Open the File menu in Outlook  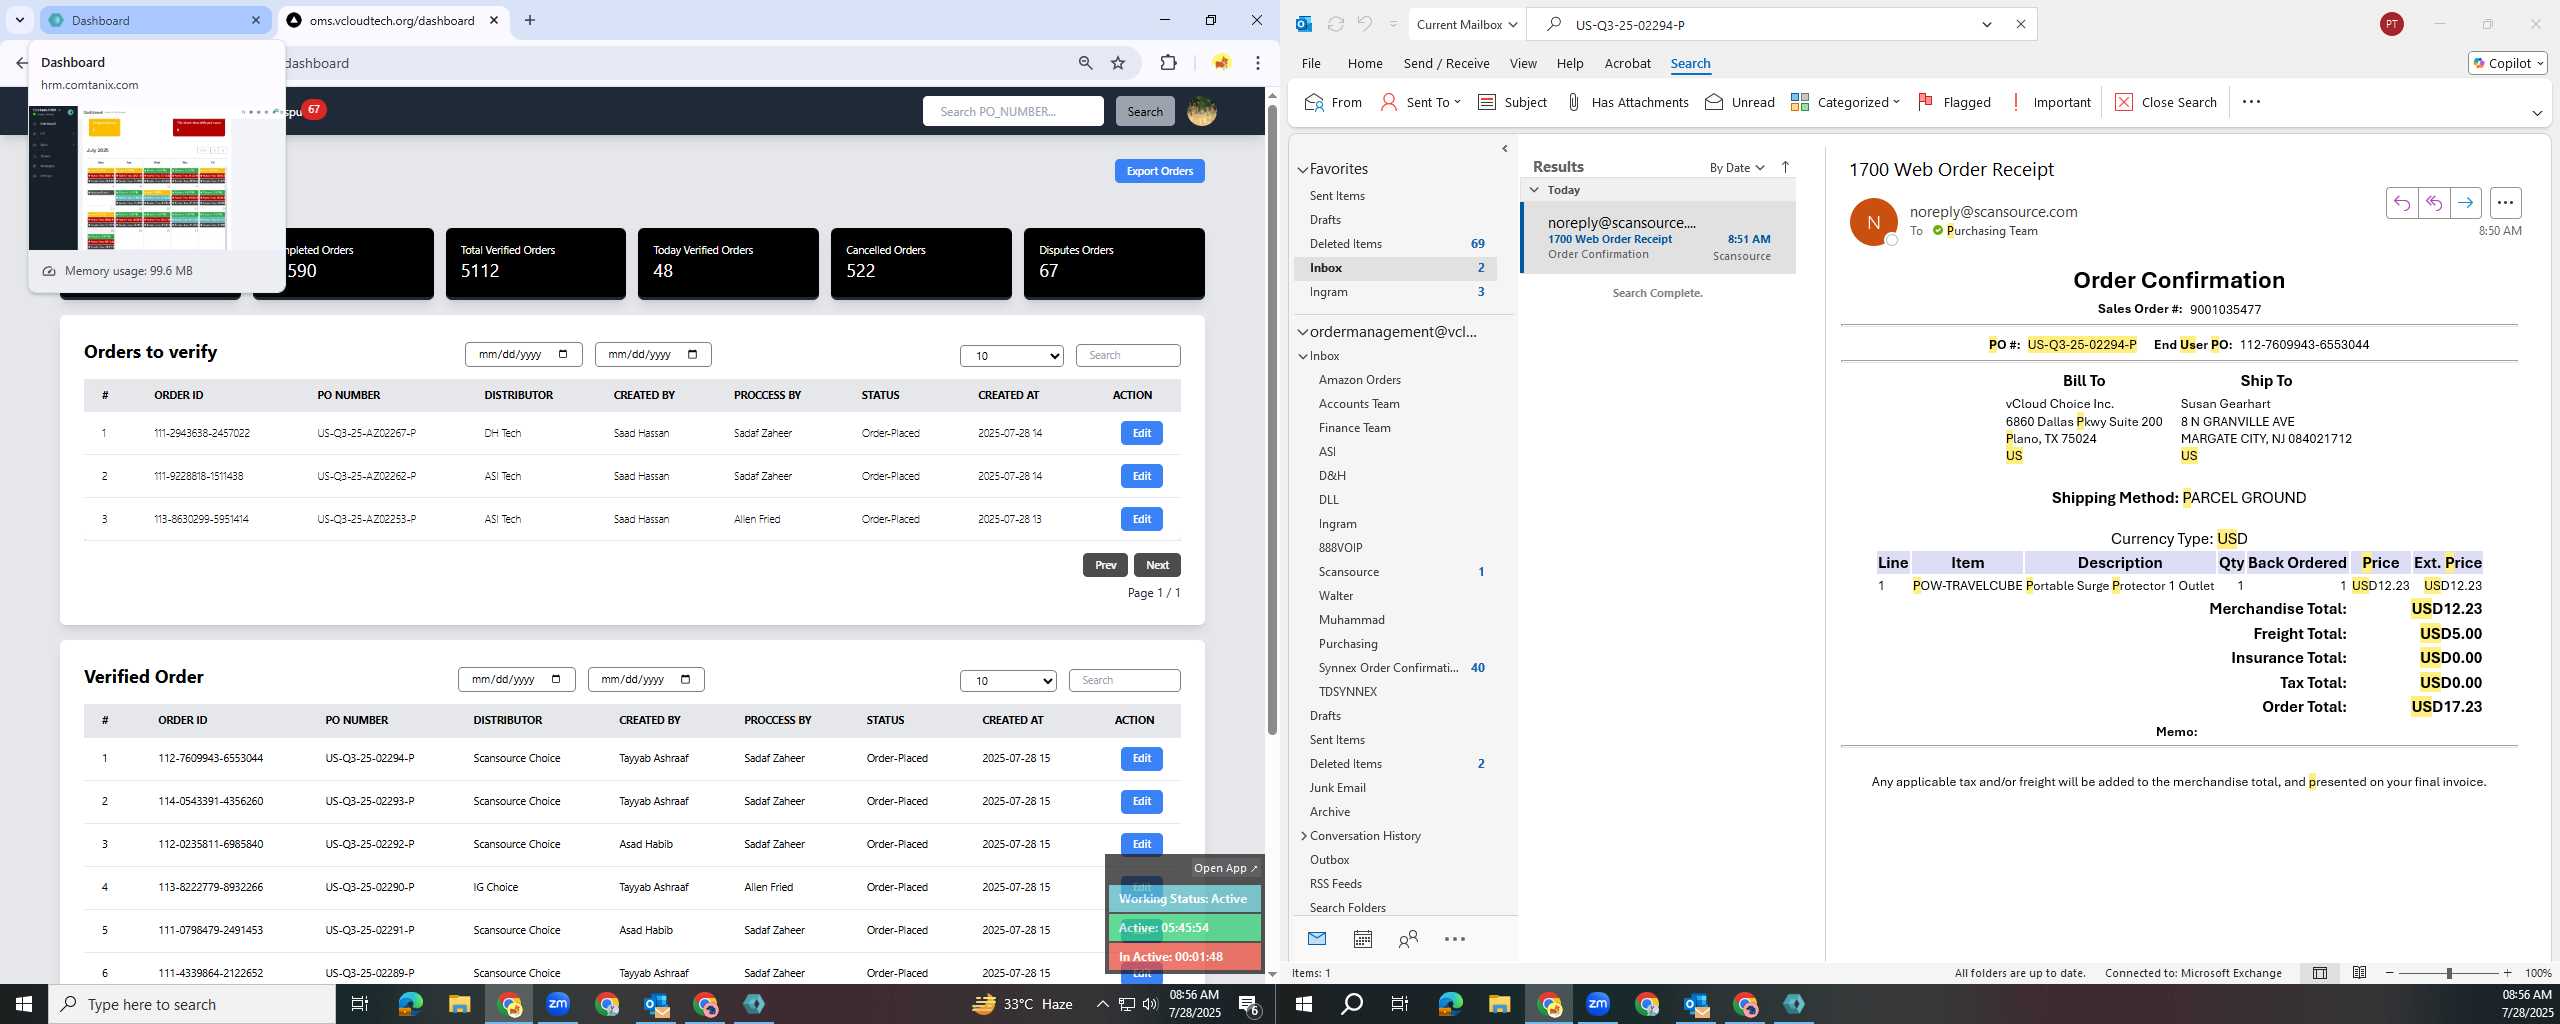(1310, 63)
